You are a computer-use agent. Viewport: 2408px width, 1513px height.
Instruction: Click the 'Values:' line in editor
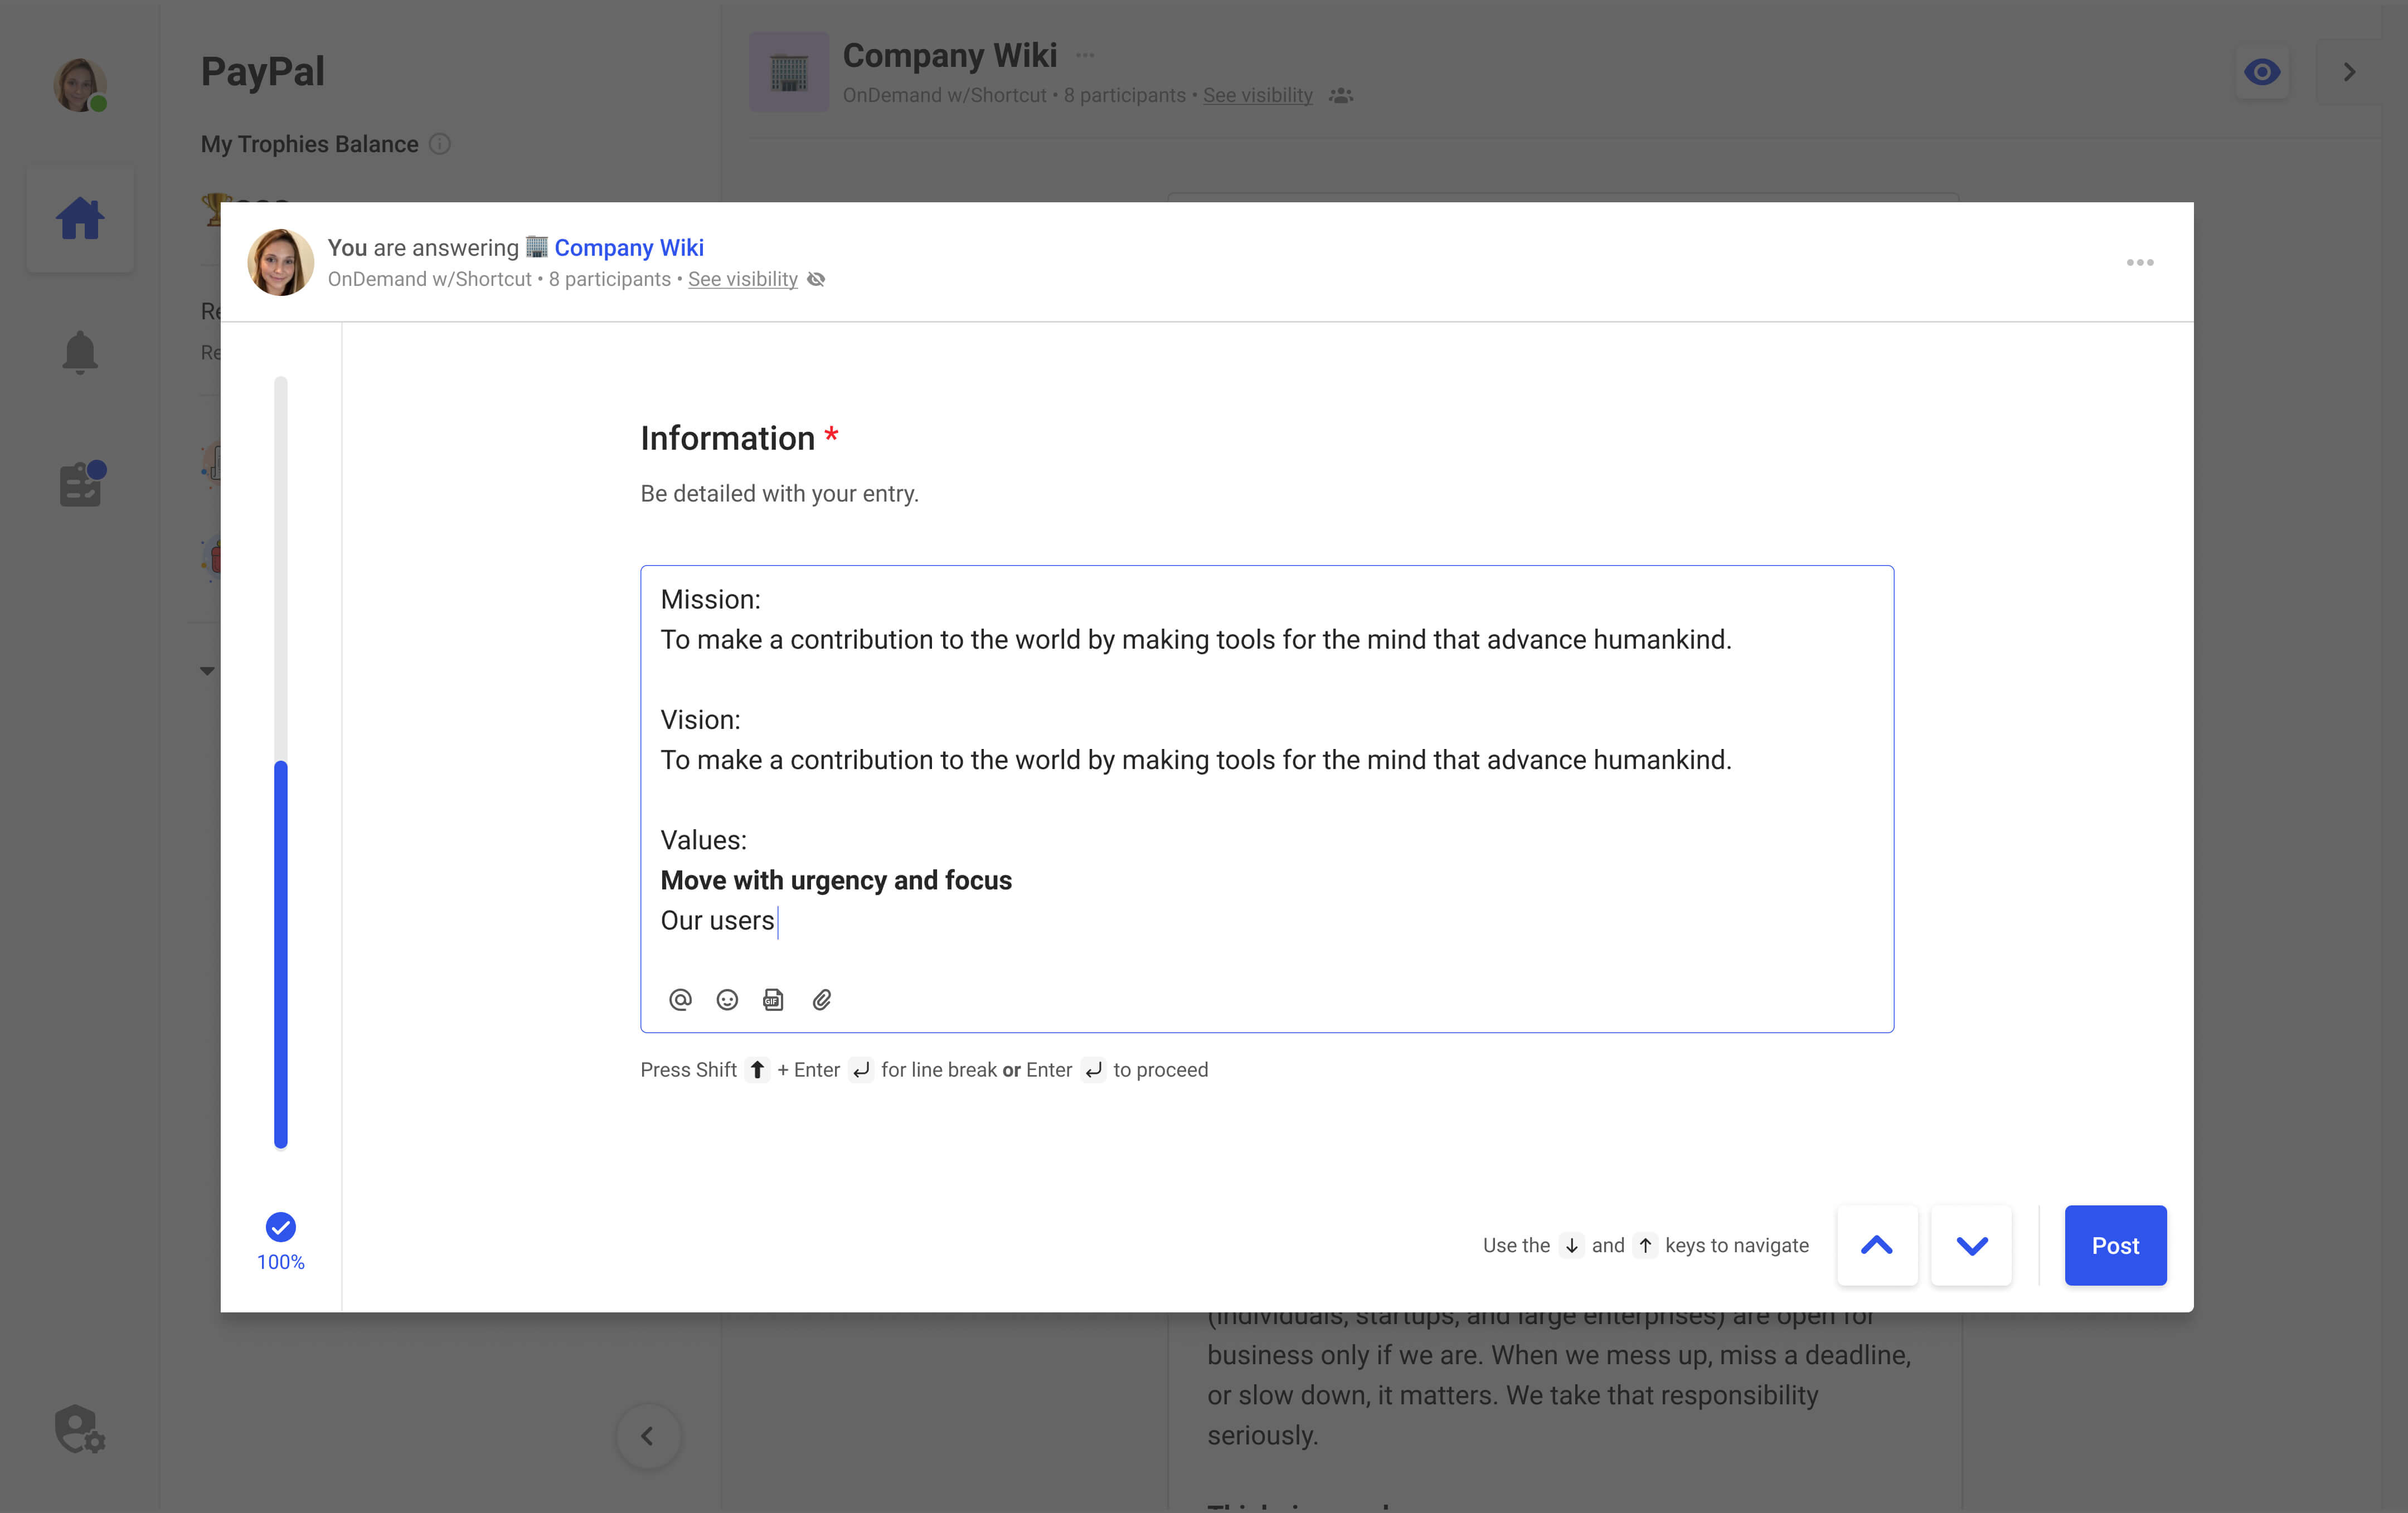pos(704,840)
